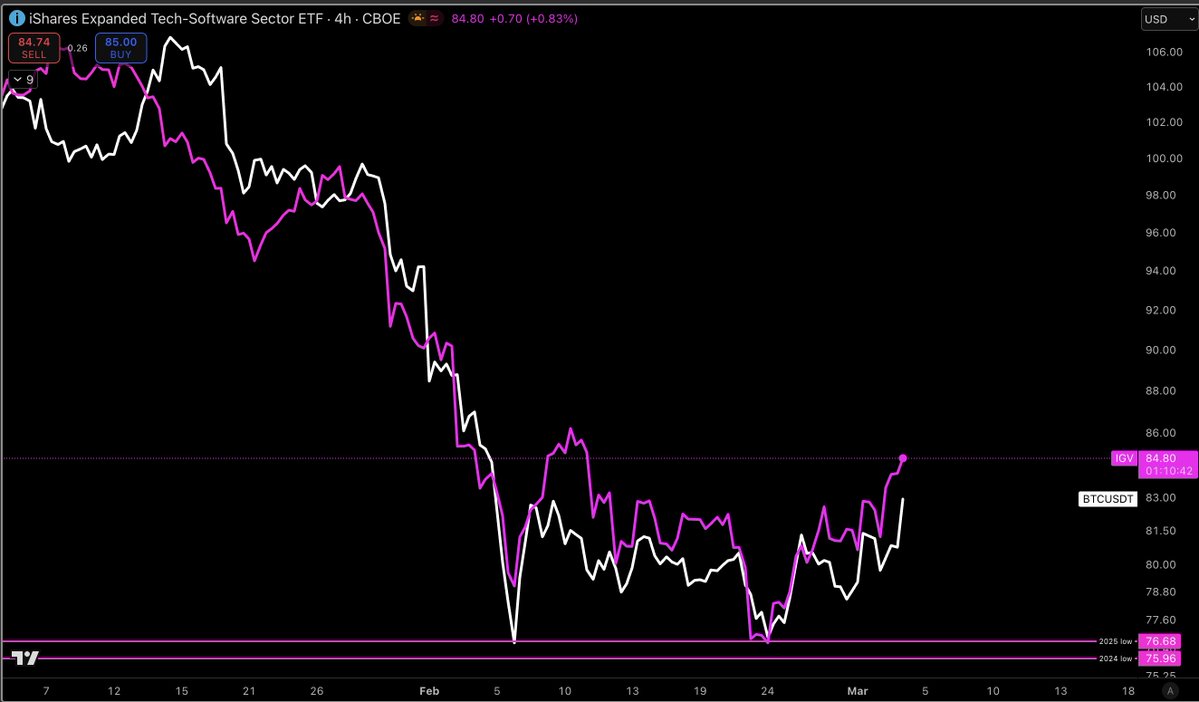Click the 84.74 SELL button
This screenshot has height=702, width=1199.
34,47
